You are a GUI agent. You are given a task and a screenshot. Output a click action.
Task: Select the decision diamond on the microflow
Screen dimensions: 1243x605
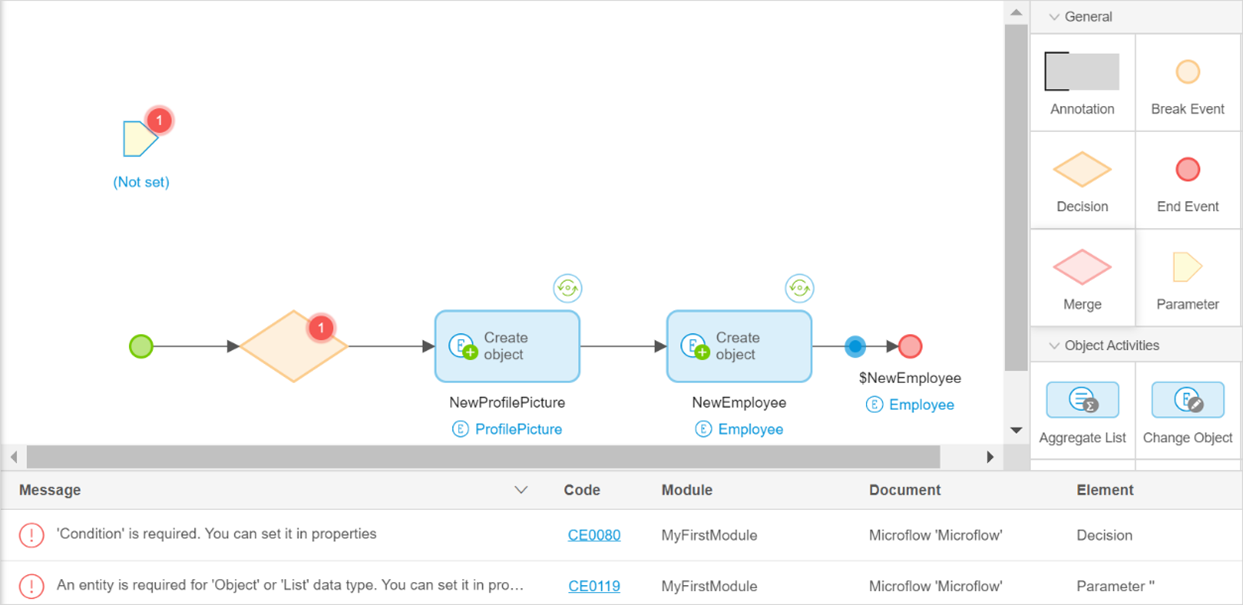tap(293, 347)
